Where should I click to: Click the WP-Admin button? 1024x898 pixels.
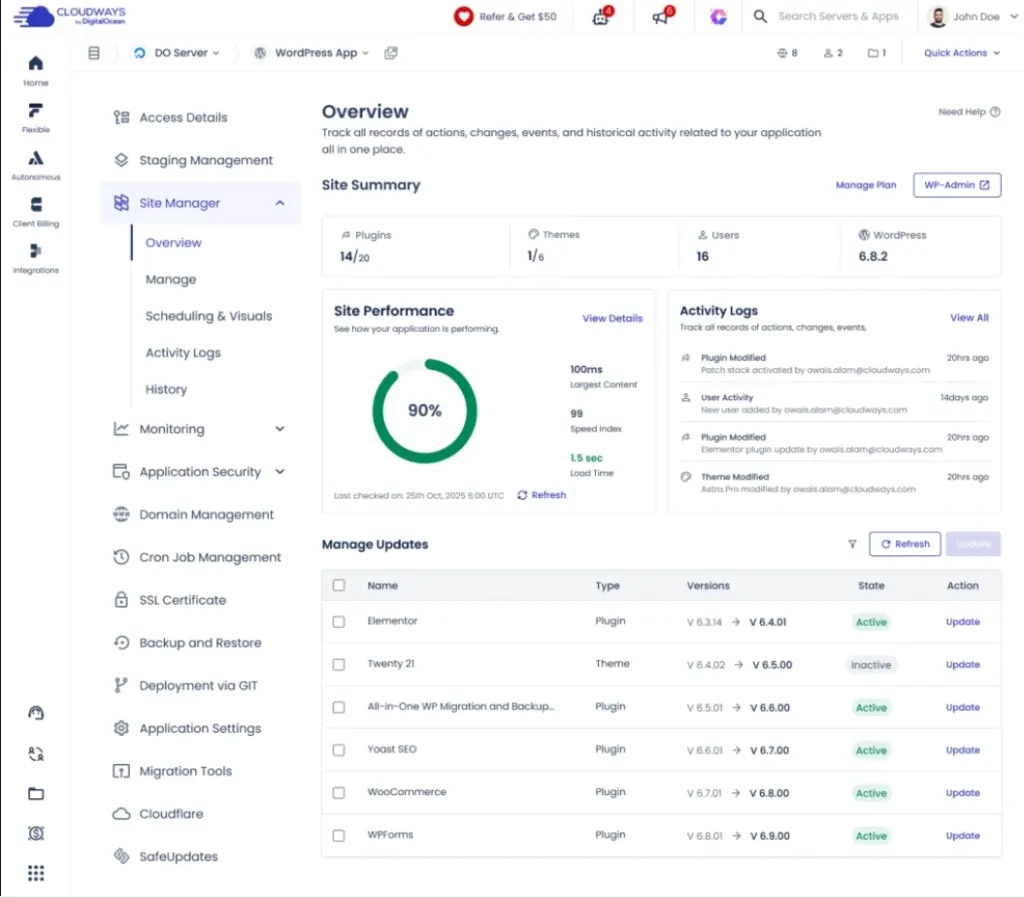957,185
